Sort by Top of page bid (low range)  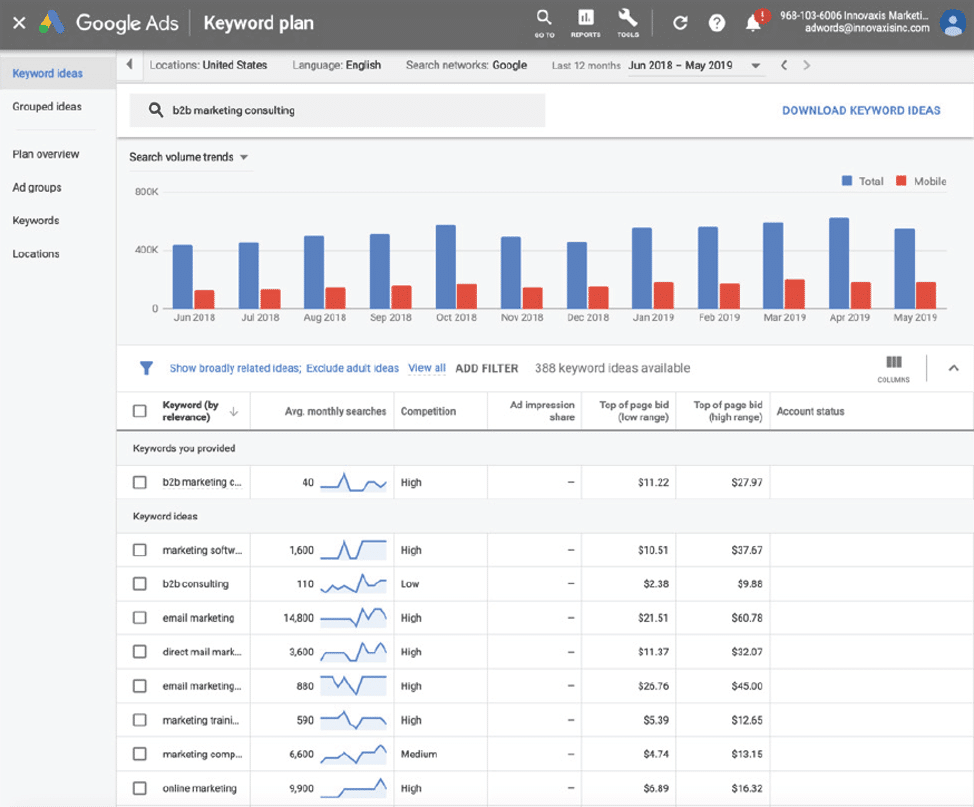(x=634, y=411)
